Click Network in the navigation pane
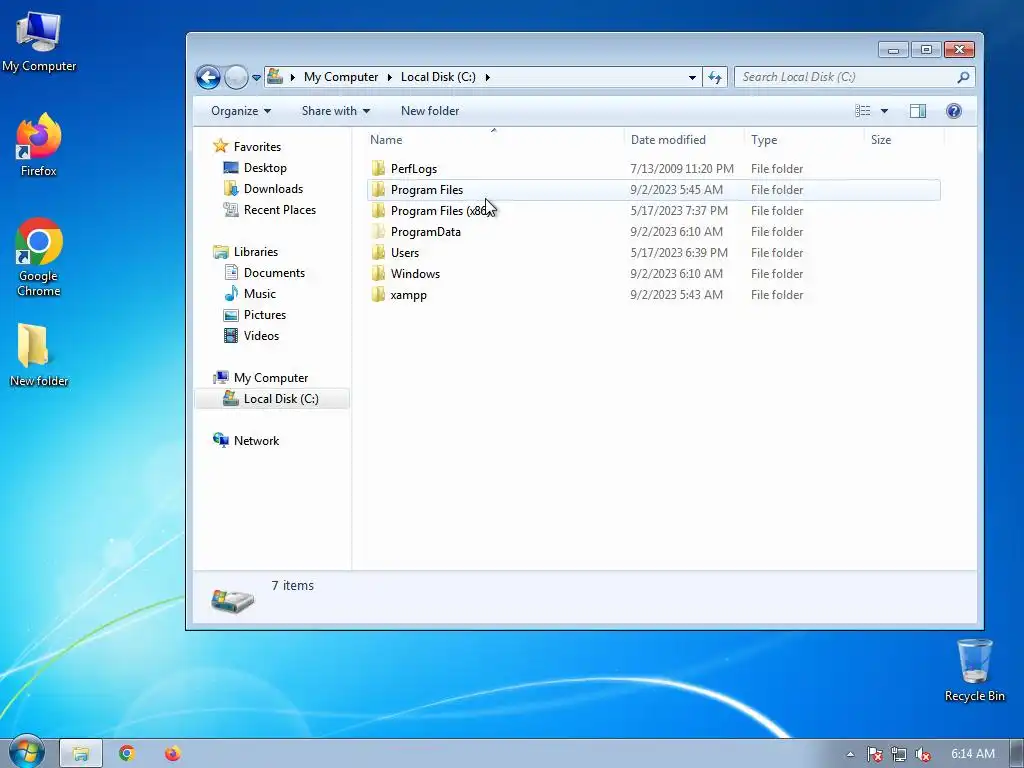 tap(256, 441)
